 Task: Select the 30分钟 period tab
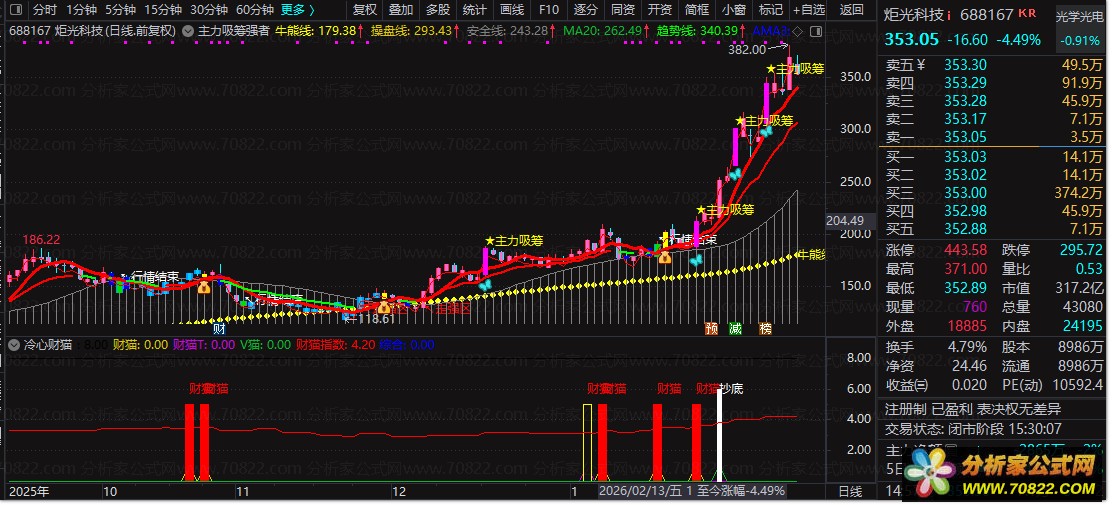(208, 10)
